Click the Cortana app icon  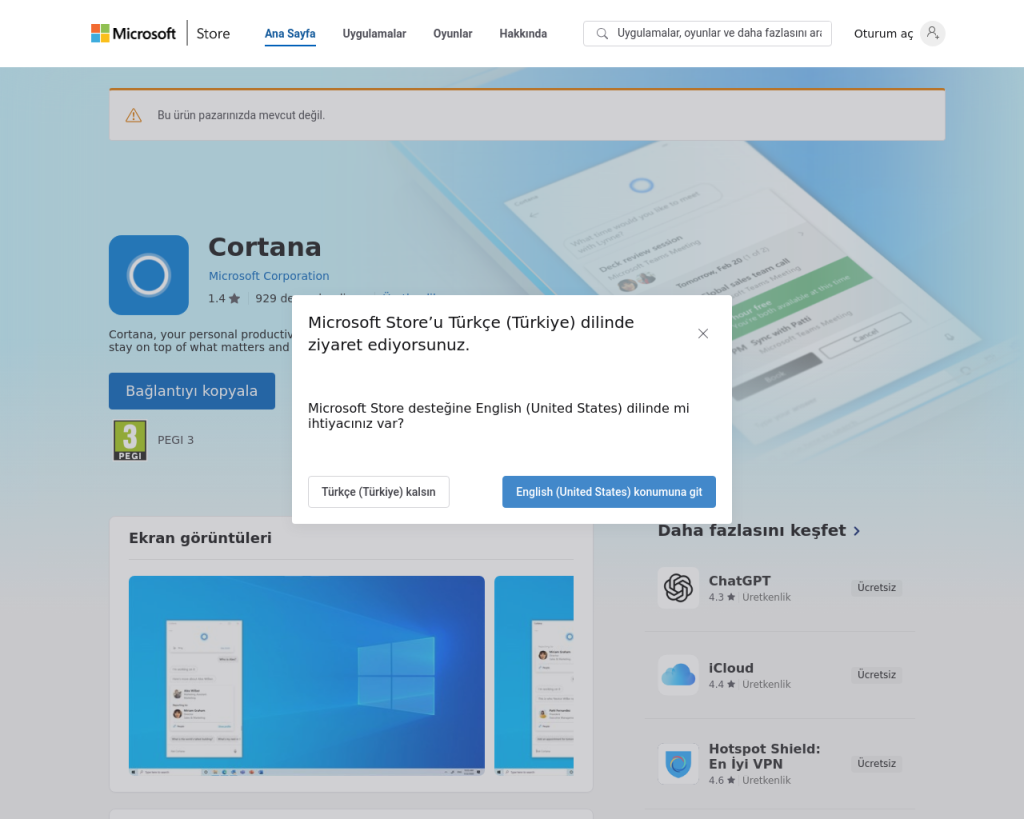[x=149, y=275]
